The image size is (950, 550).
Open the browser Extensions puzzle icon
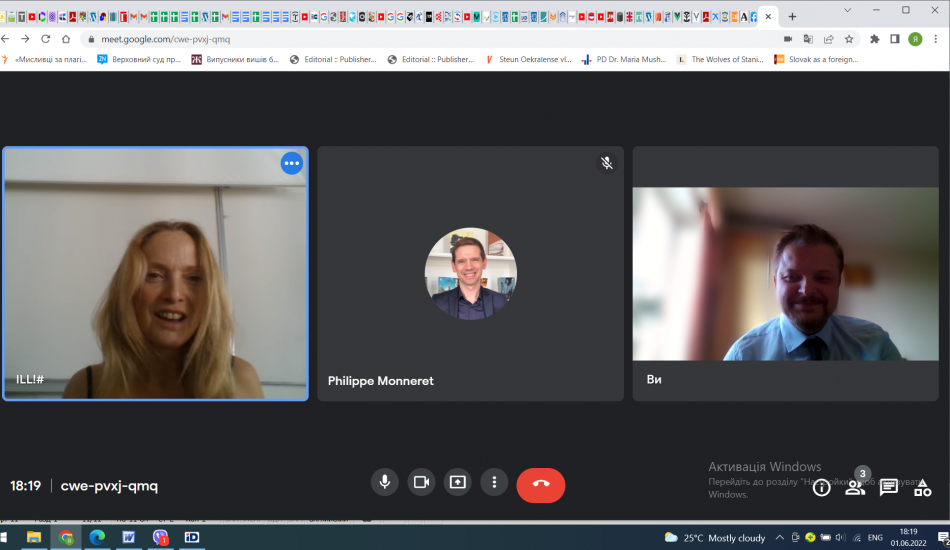(x=875, y=39)
